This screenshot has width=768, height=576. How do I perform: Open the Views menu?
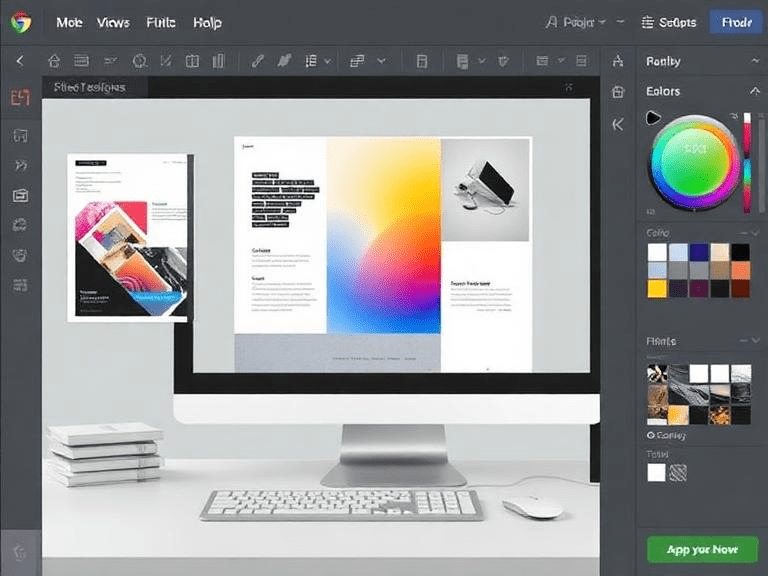click(113, 22)
